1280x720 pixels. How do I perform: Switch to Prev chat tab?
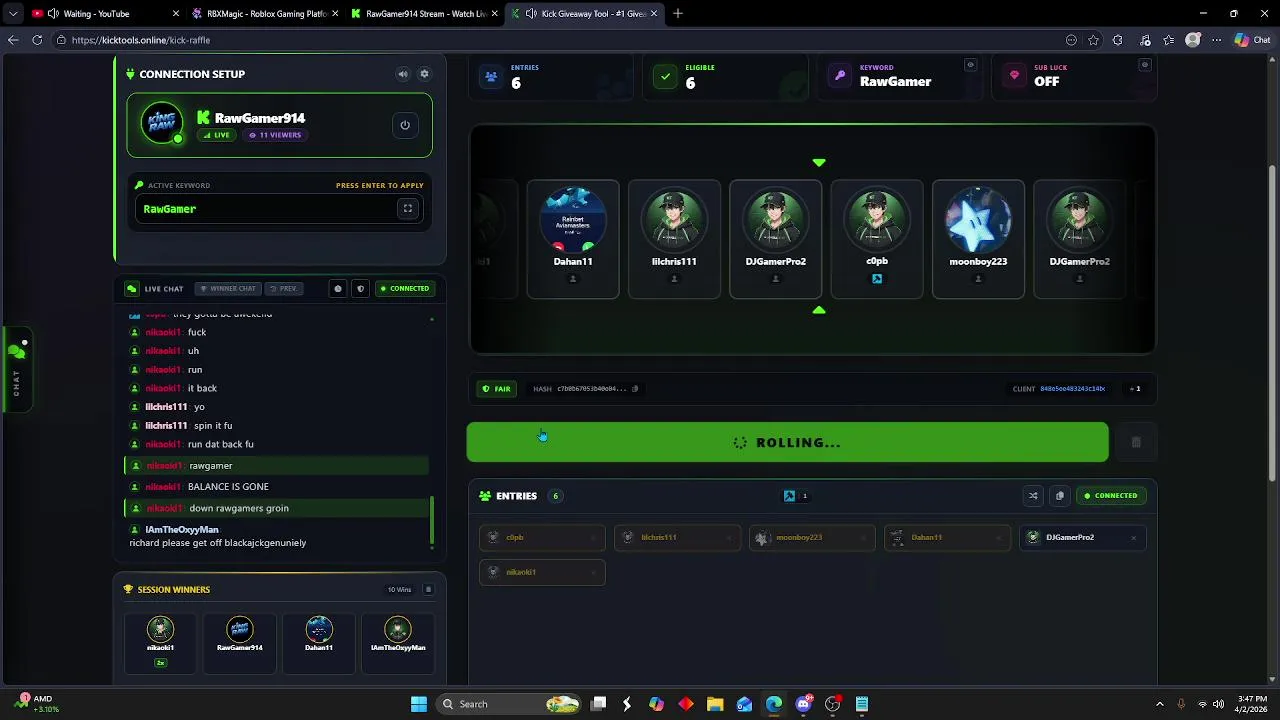coord(283,288)
